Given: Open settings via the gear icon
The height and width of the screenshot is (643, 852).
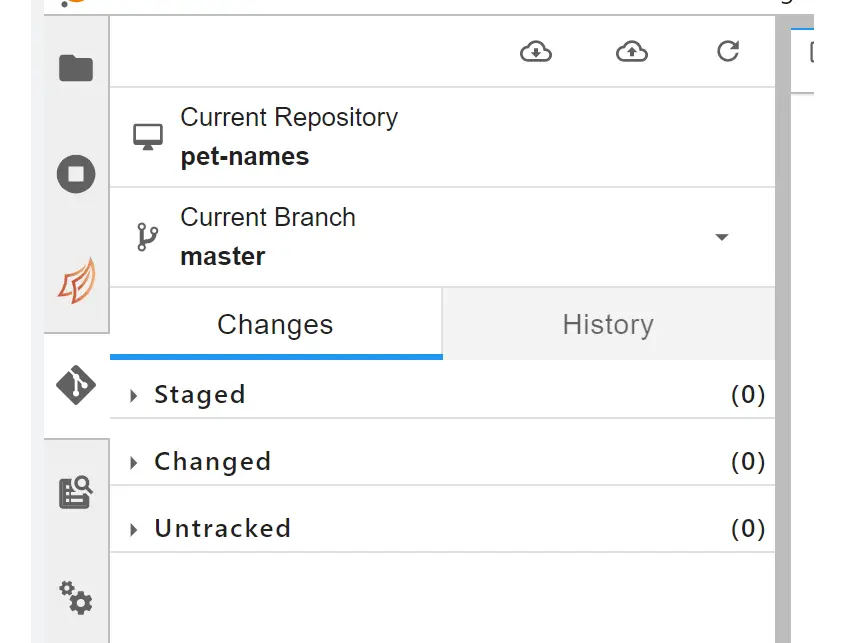Looking at the screenshot, I should pos(74,598).
